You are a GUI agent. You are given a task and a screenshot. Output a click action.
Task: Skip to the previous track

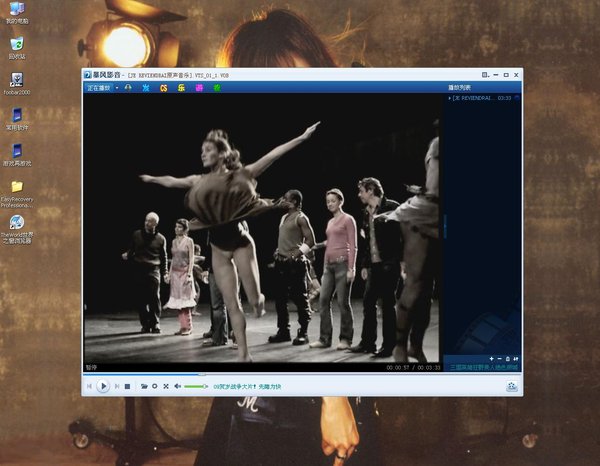pyautogui.click(x=90, y=386)
